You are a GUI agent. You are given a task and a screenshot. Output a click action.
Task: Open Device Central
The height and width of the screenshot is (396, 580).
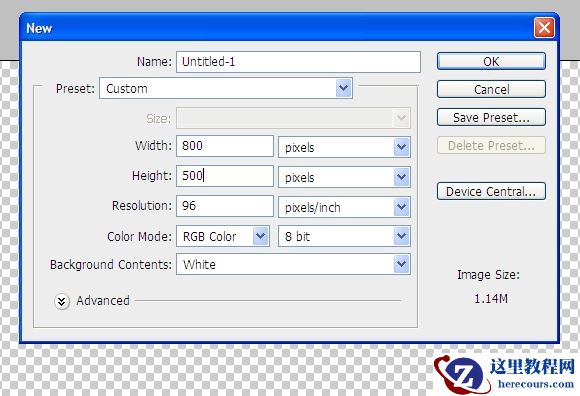[x=491, y=191]
